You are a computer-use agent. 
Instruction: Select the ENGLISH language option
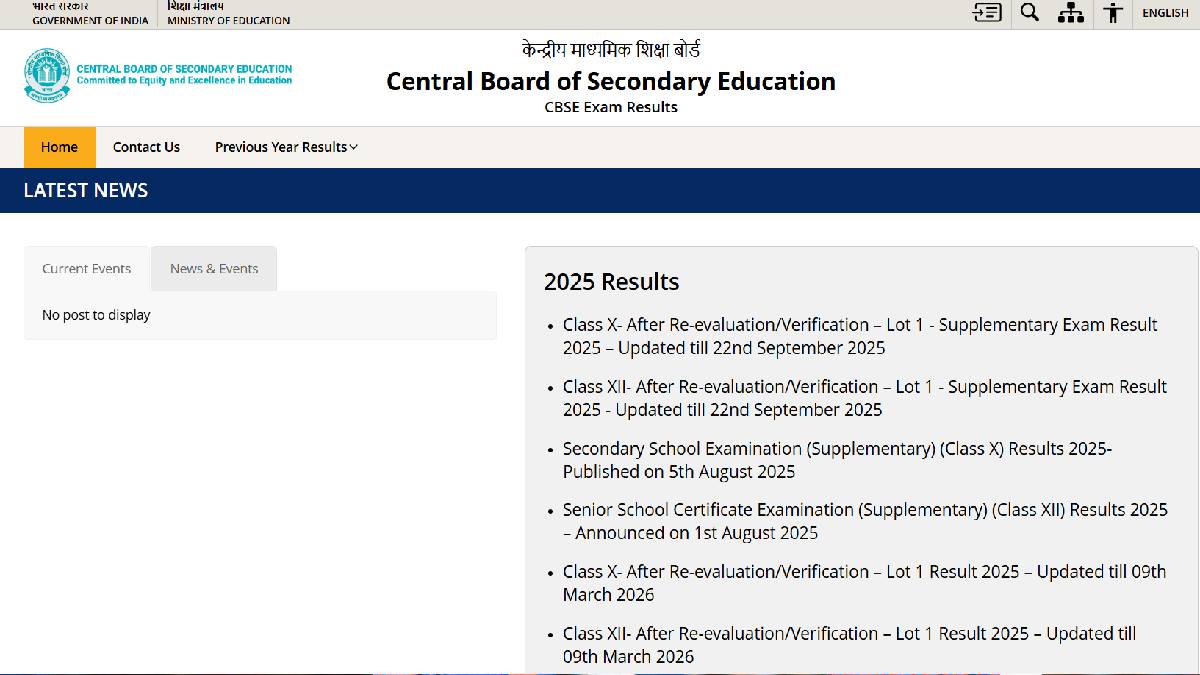coord(1164,13)
